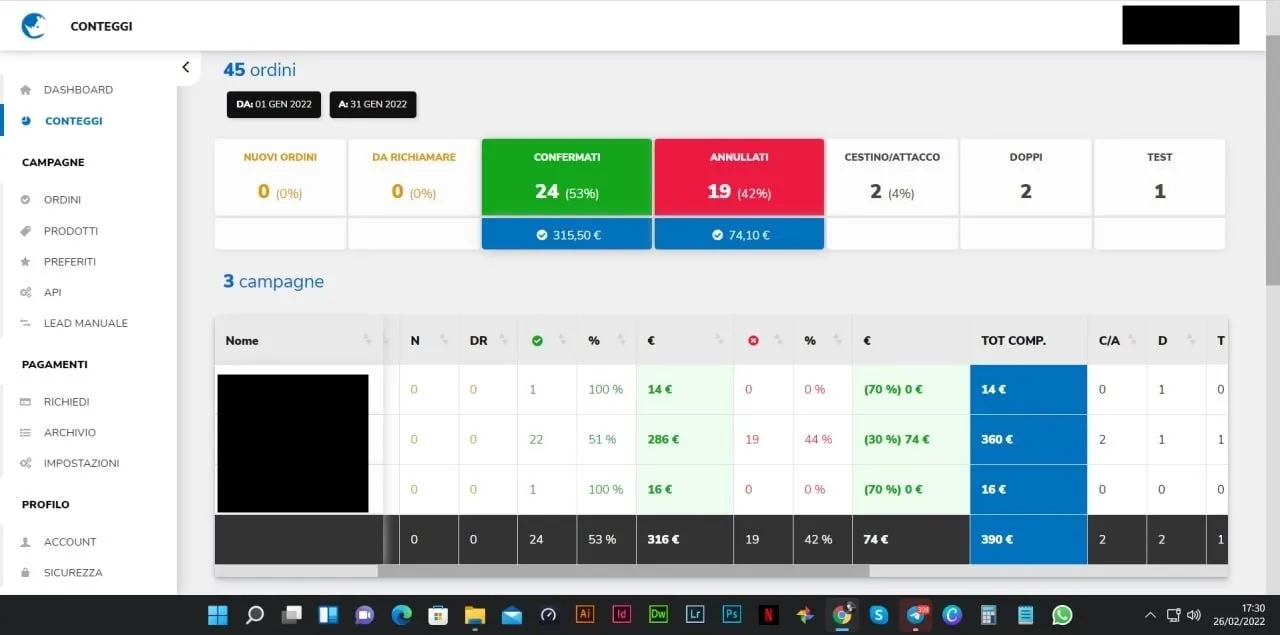This screenshot has height=635, width=1280.
Task: Sort table by Nome column
Action: pos(299,341)
